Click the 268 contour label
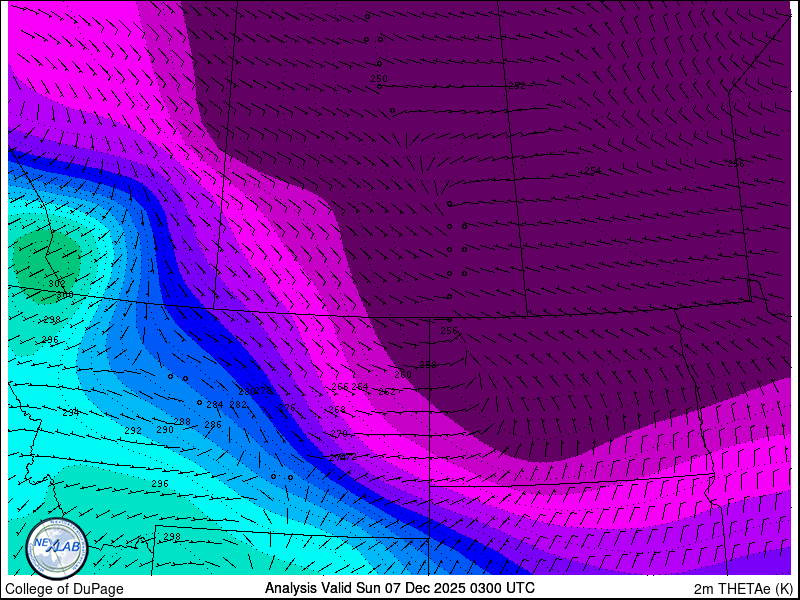Image resolution: width=800 pixels, height=600 pixels. coord(337,410)
